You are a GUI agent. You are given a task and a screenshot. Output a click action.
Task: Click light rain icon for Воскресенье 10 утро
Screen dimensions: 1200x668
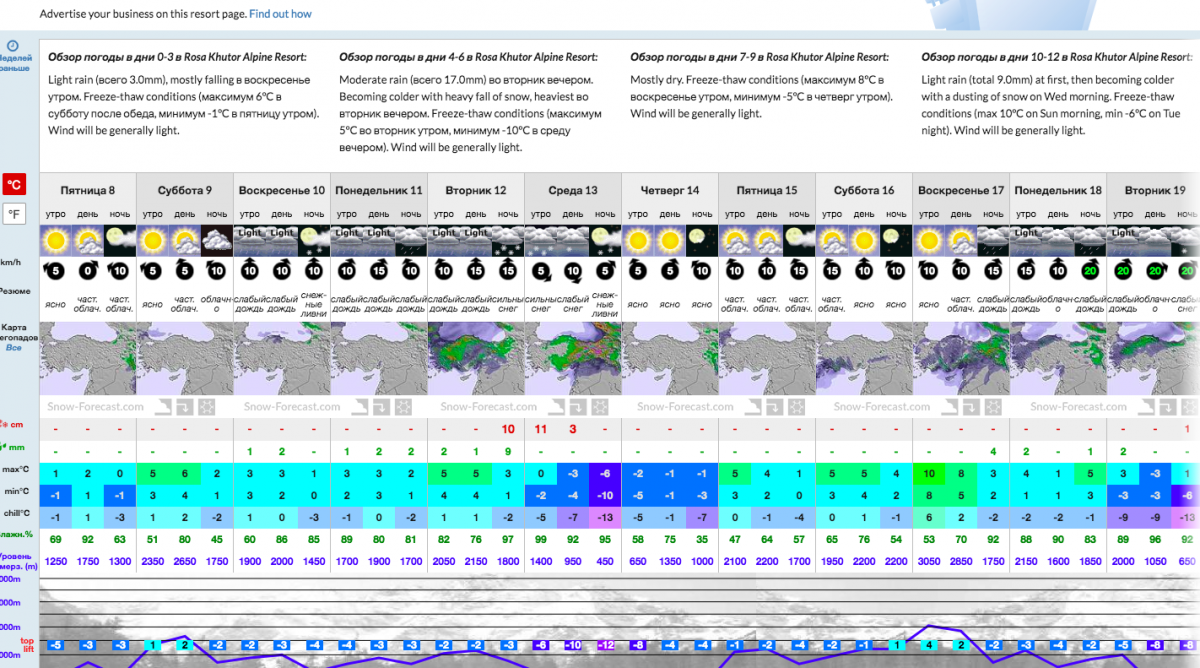(249, 240)
